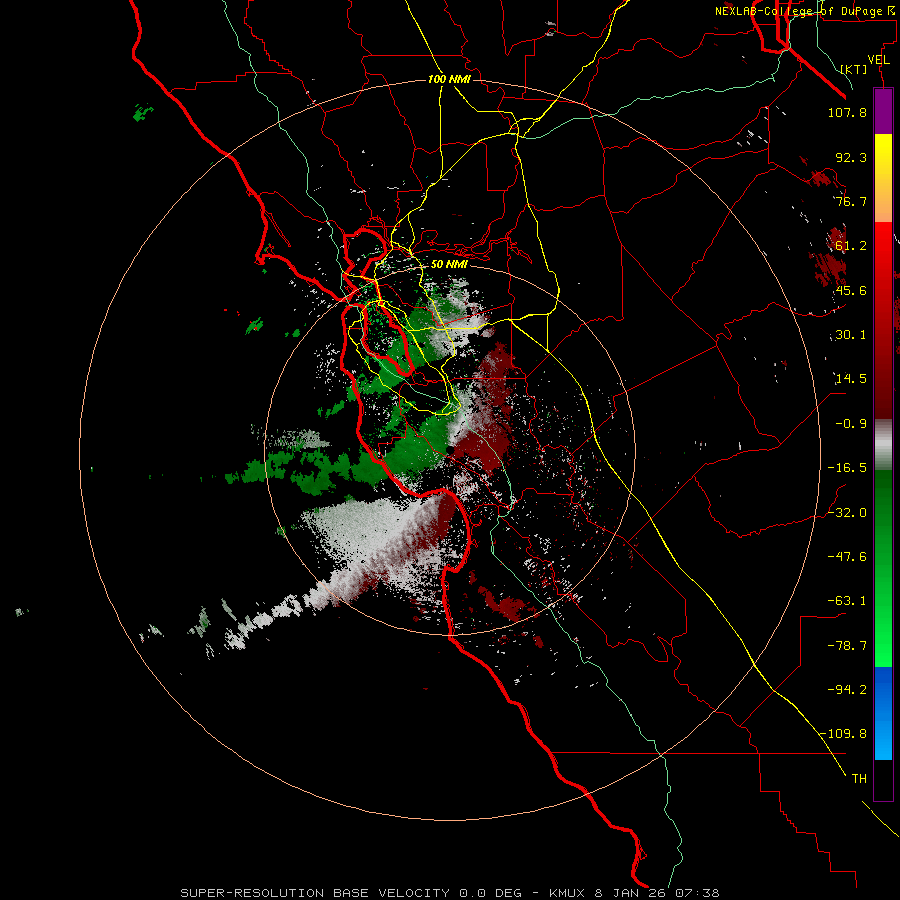Click the 07:38 timestamp in the caption

point(697,893)
